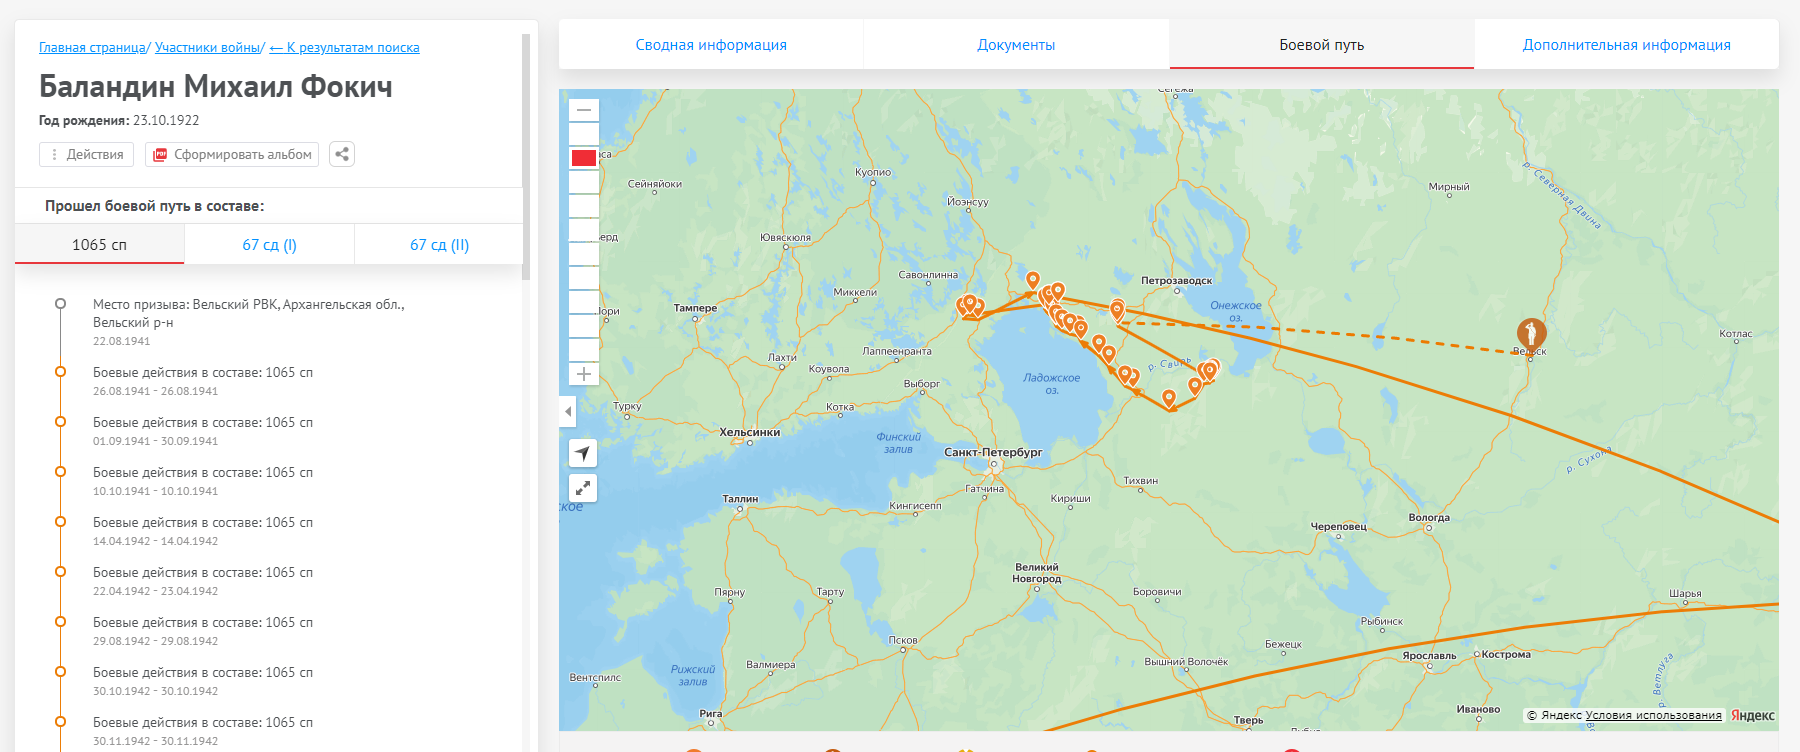Open the Дополнительная информация tab
The height and width of the screenshot is (752, 1800).
click(1626, 45)
